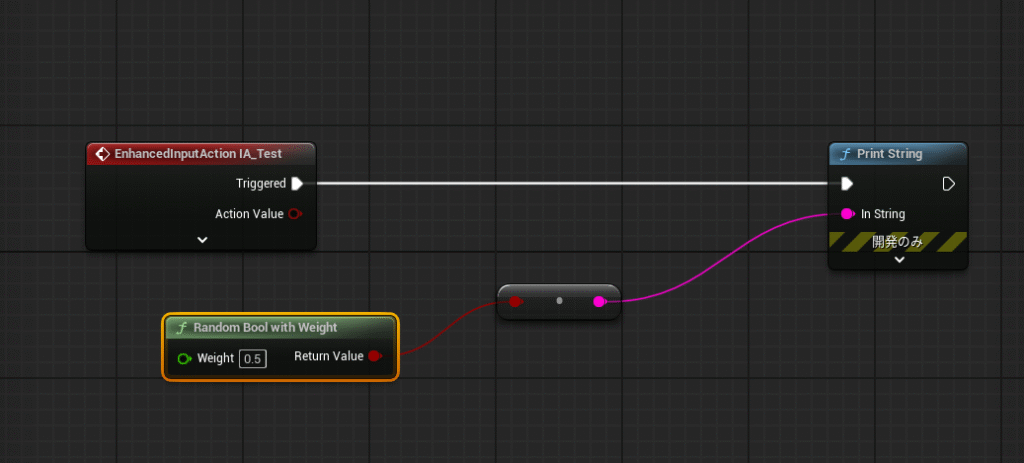Click the event diamond icon on IA_Test
The image size is (1024, 463).
click(x=102, y=154)
